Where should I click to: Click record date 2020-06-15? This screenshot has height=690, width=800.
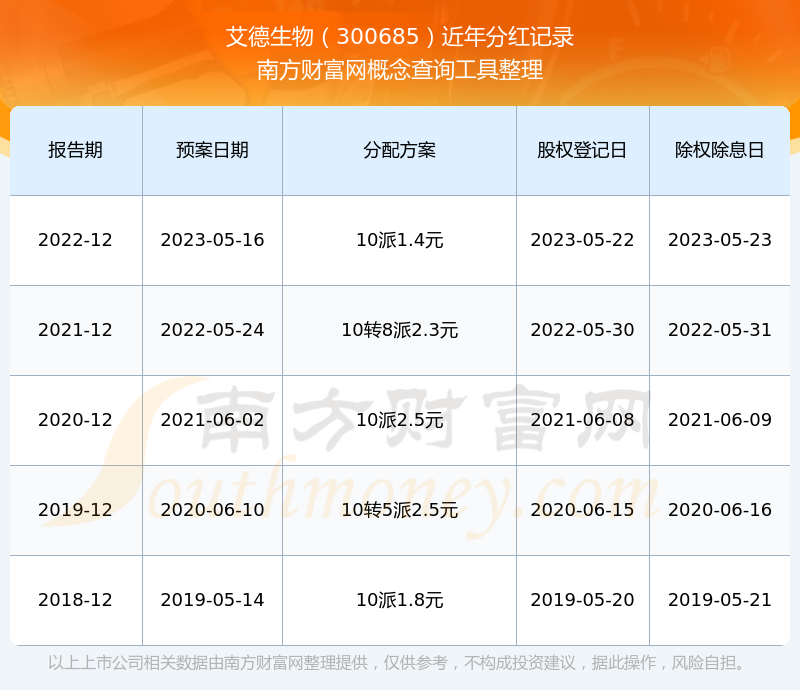tap(582, 510)
